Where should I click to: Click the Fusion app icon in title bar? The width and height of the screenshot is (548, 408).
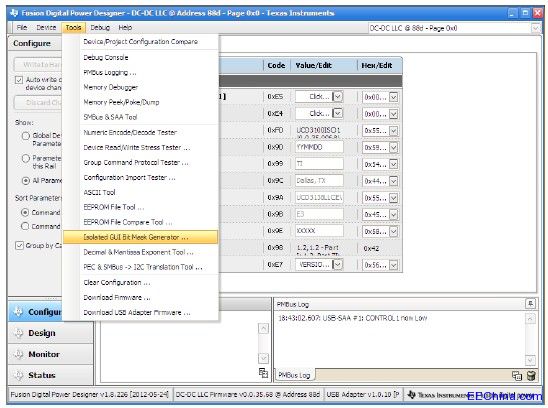(14, 13)
